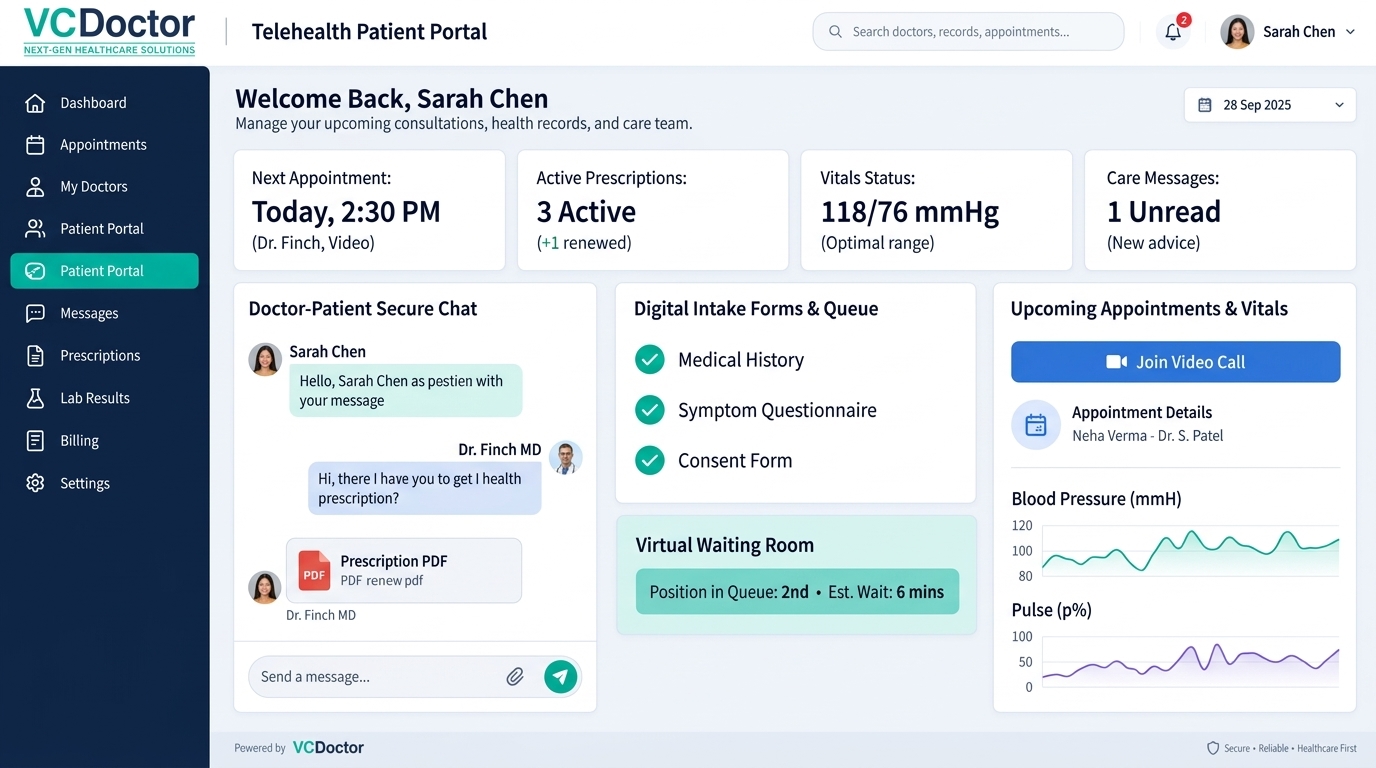Open the 28 Sep 2025 date dropdown

click(x=1270, y=105)
